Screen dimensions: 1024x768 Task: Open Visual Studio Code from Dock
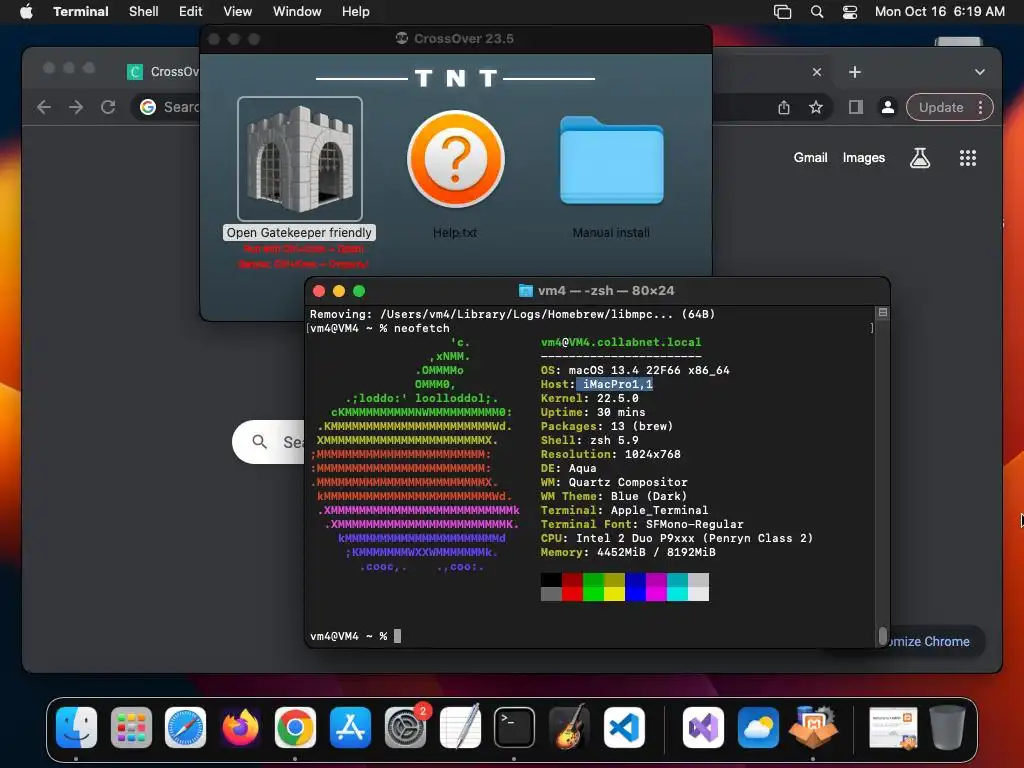pos(624,728)
